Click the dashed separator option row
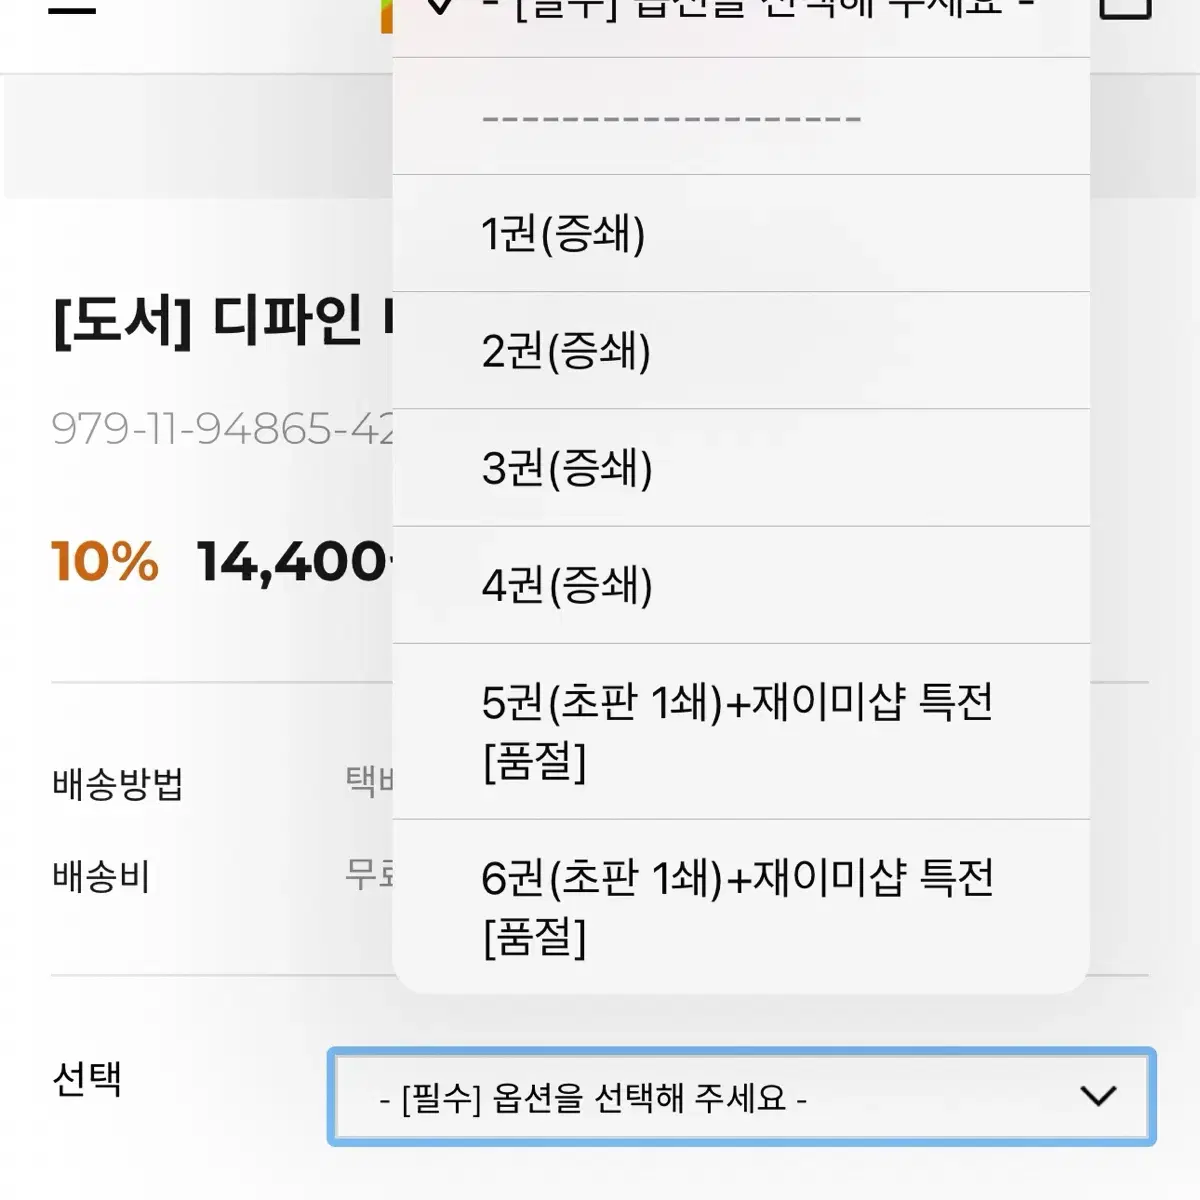The height and width of the screenshot is (1200, 1200). (x=740, y=118)
